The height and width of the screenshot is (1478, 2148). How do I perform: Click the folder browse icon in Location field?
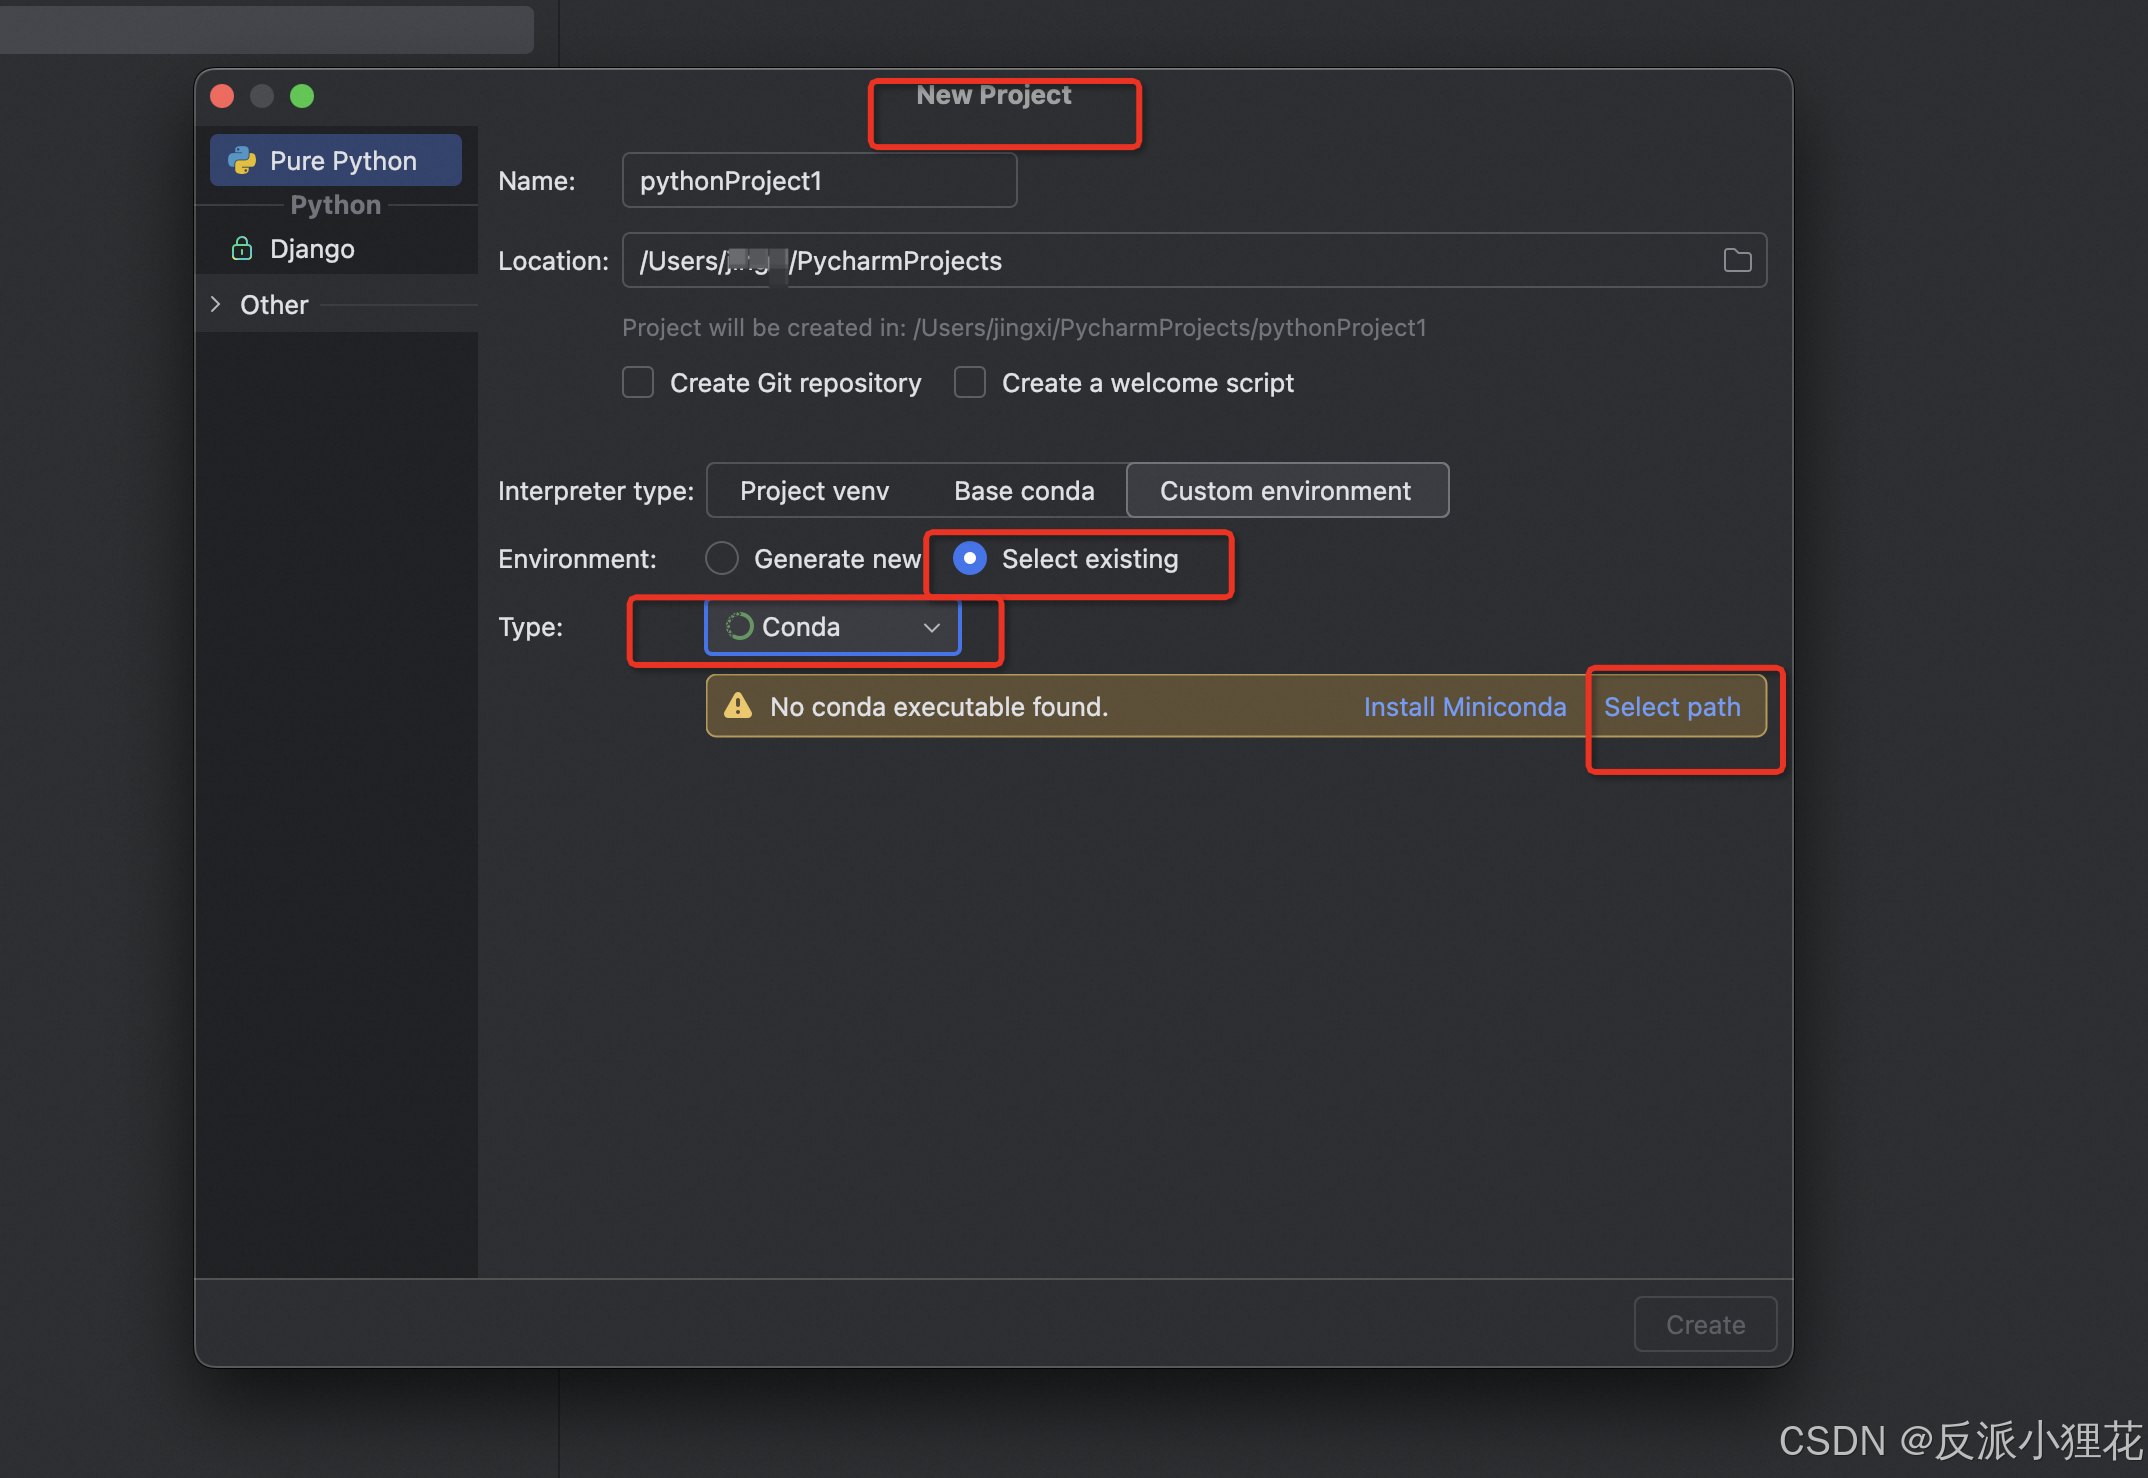pyautogui.click(x=1737, y=261)
